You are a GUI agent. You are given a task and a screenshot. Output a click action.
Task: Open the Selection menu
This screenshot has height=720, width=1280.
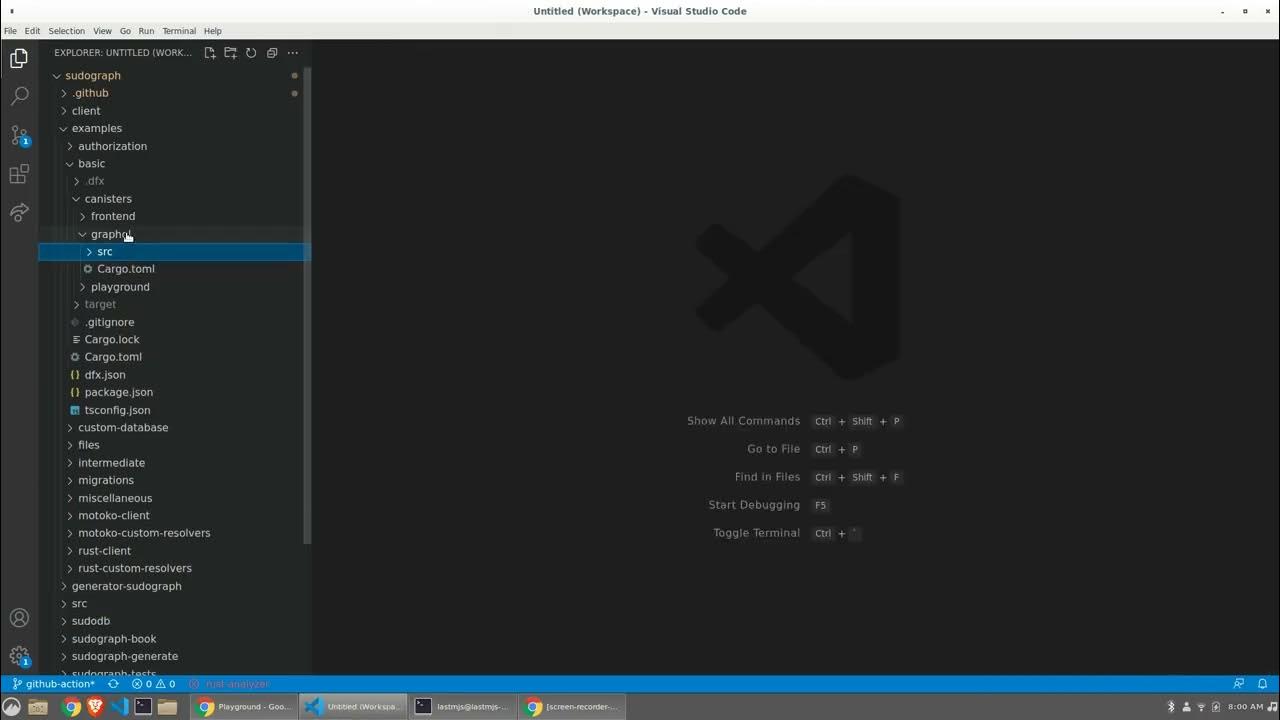66,31
